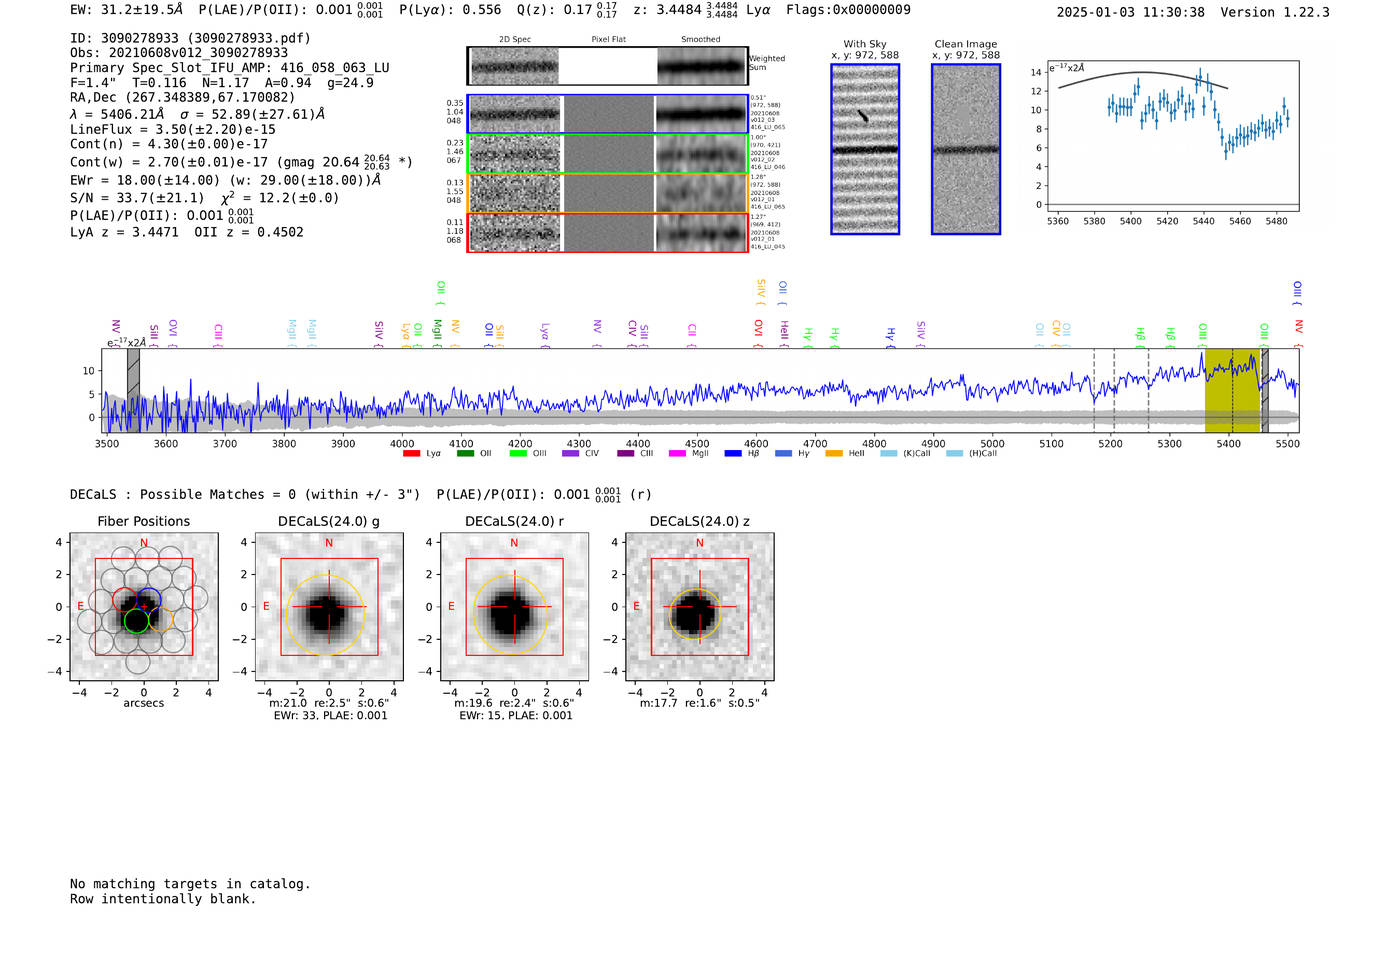1400x953 pixels.
Task: Click the DECaLS(24.0) g cutout image
Action: point(329,607)
